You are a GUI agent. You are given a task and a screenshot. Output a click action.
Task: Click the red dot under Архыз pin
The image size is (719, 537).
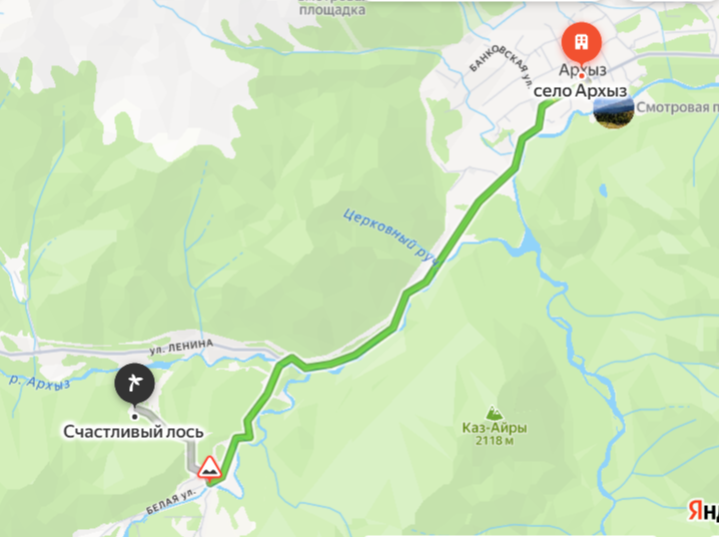pos(581,75)
